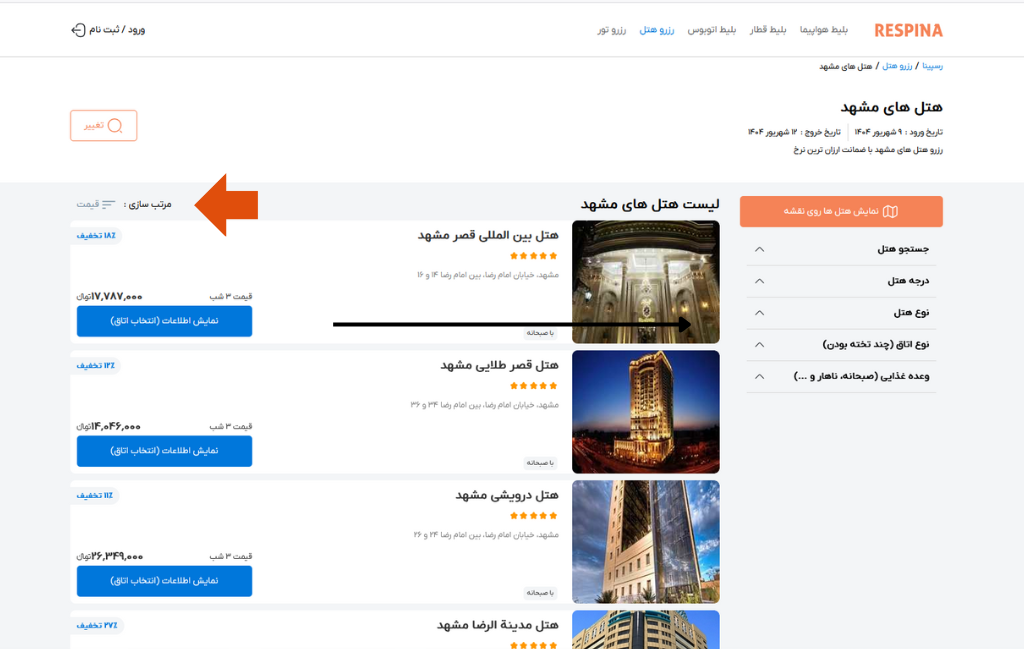This screenshot has width=1024, height=649.
Task: Open هتل قصر طلایی مشهد thumbnail image
Action: tap(645, 411)
